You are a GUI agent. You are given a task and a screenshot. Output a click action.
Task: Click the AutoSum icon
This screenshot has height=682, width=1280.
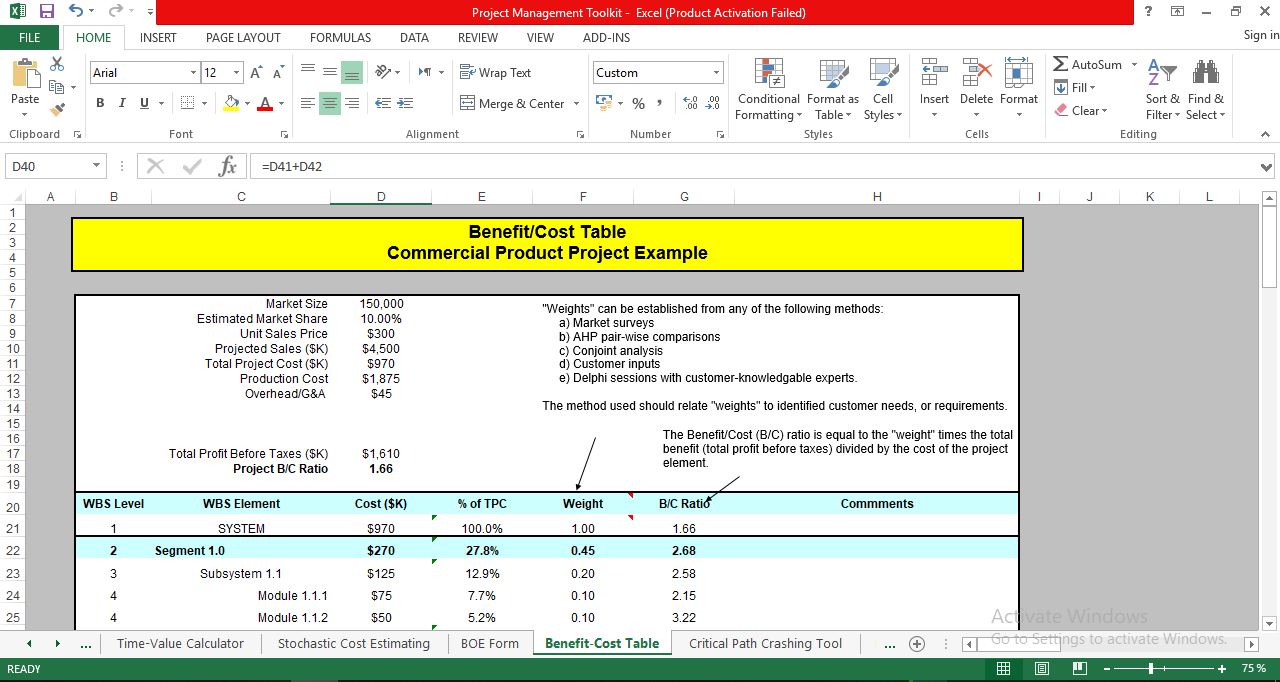coord(1085,63)
